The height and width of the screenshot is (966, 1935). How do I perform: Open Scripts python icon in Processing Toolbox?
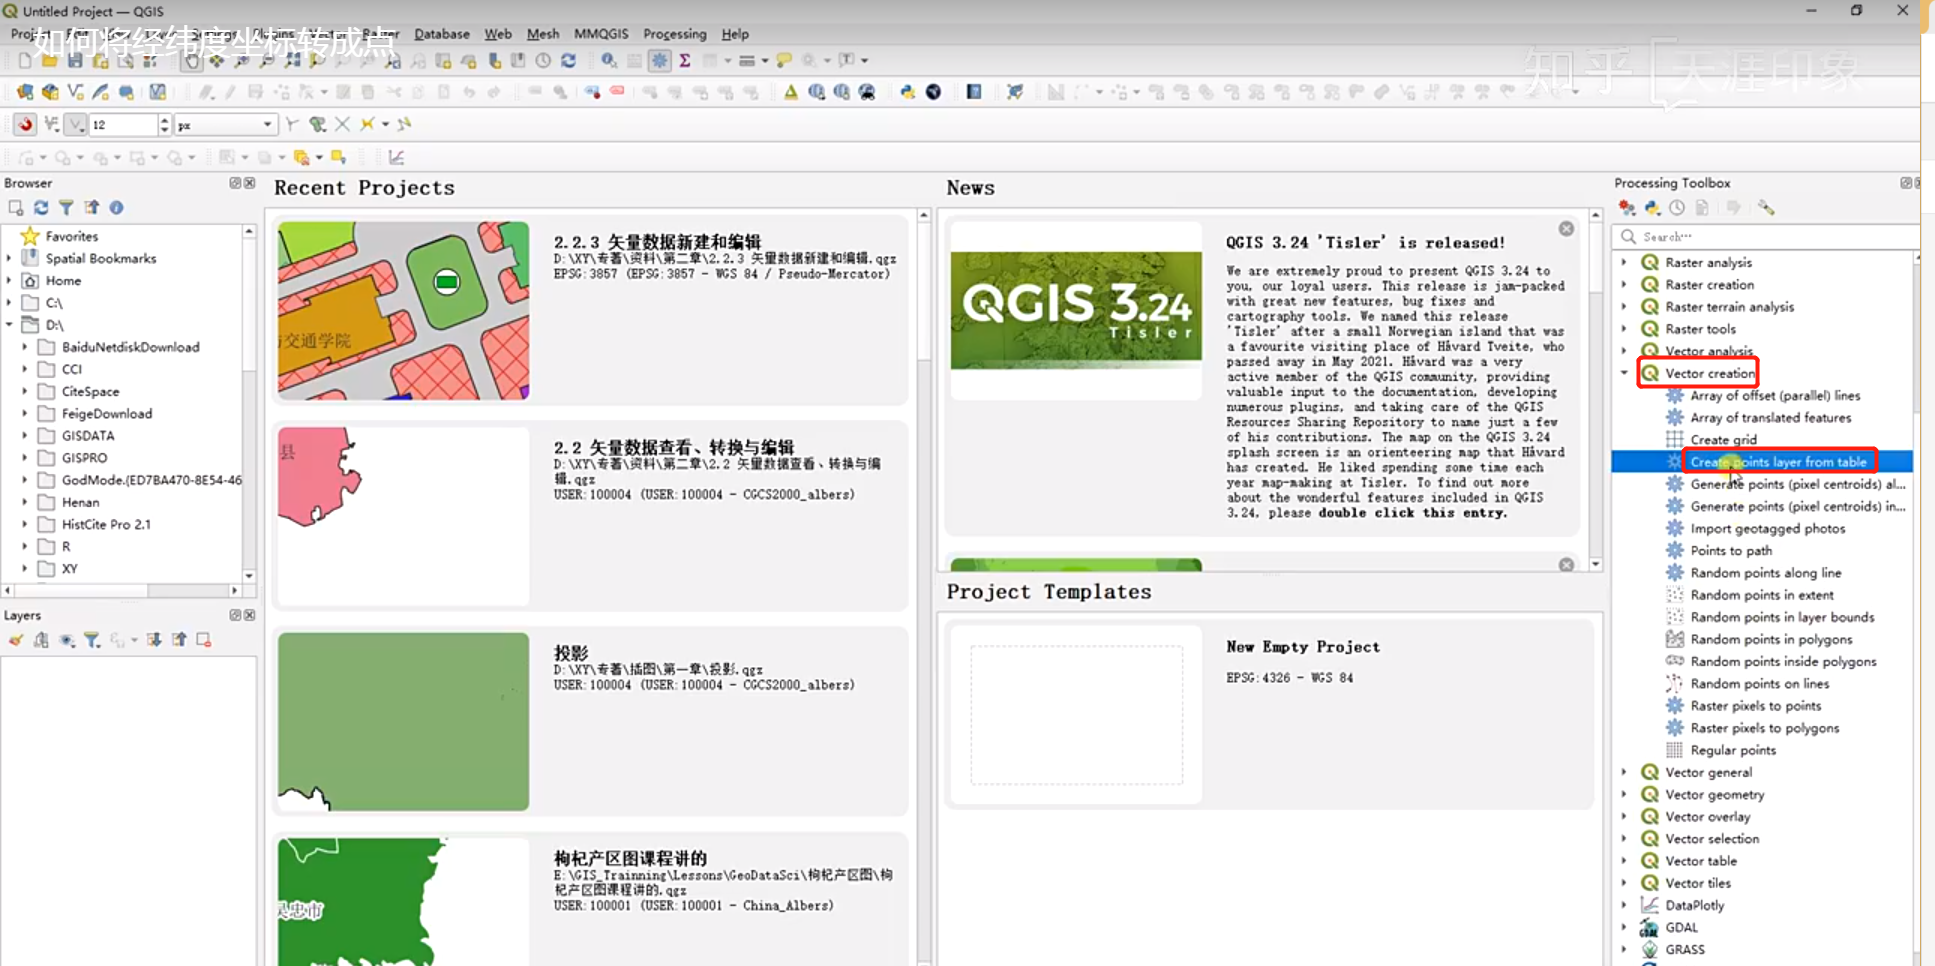[1652, 208]
